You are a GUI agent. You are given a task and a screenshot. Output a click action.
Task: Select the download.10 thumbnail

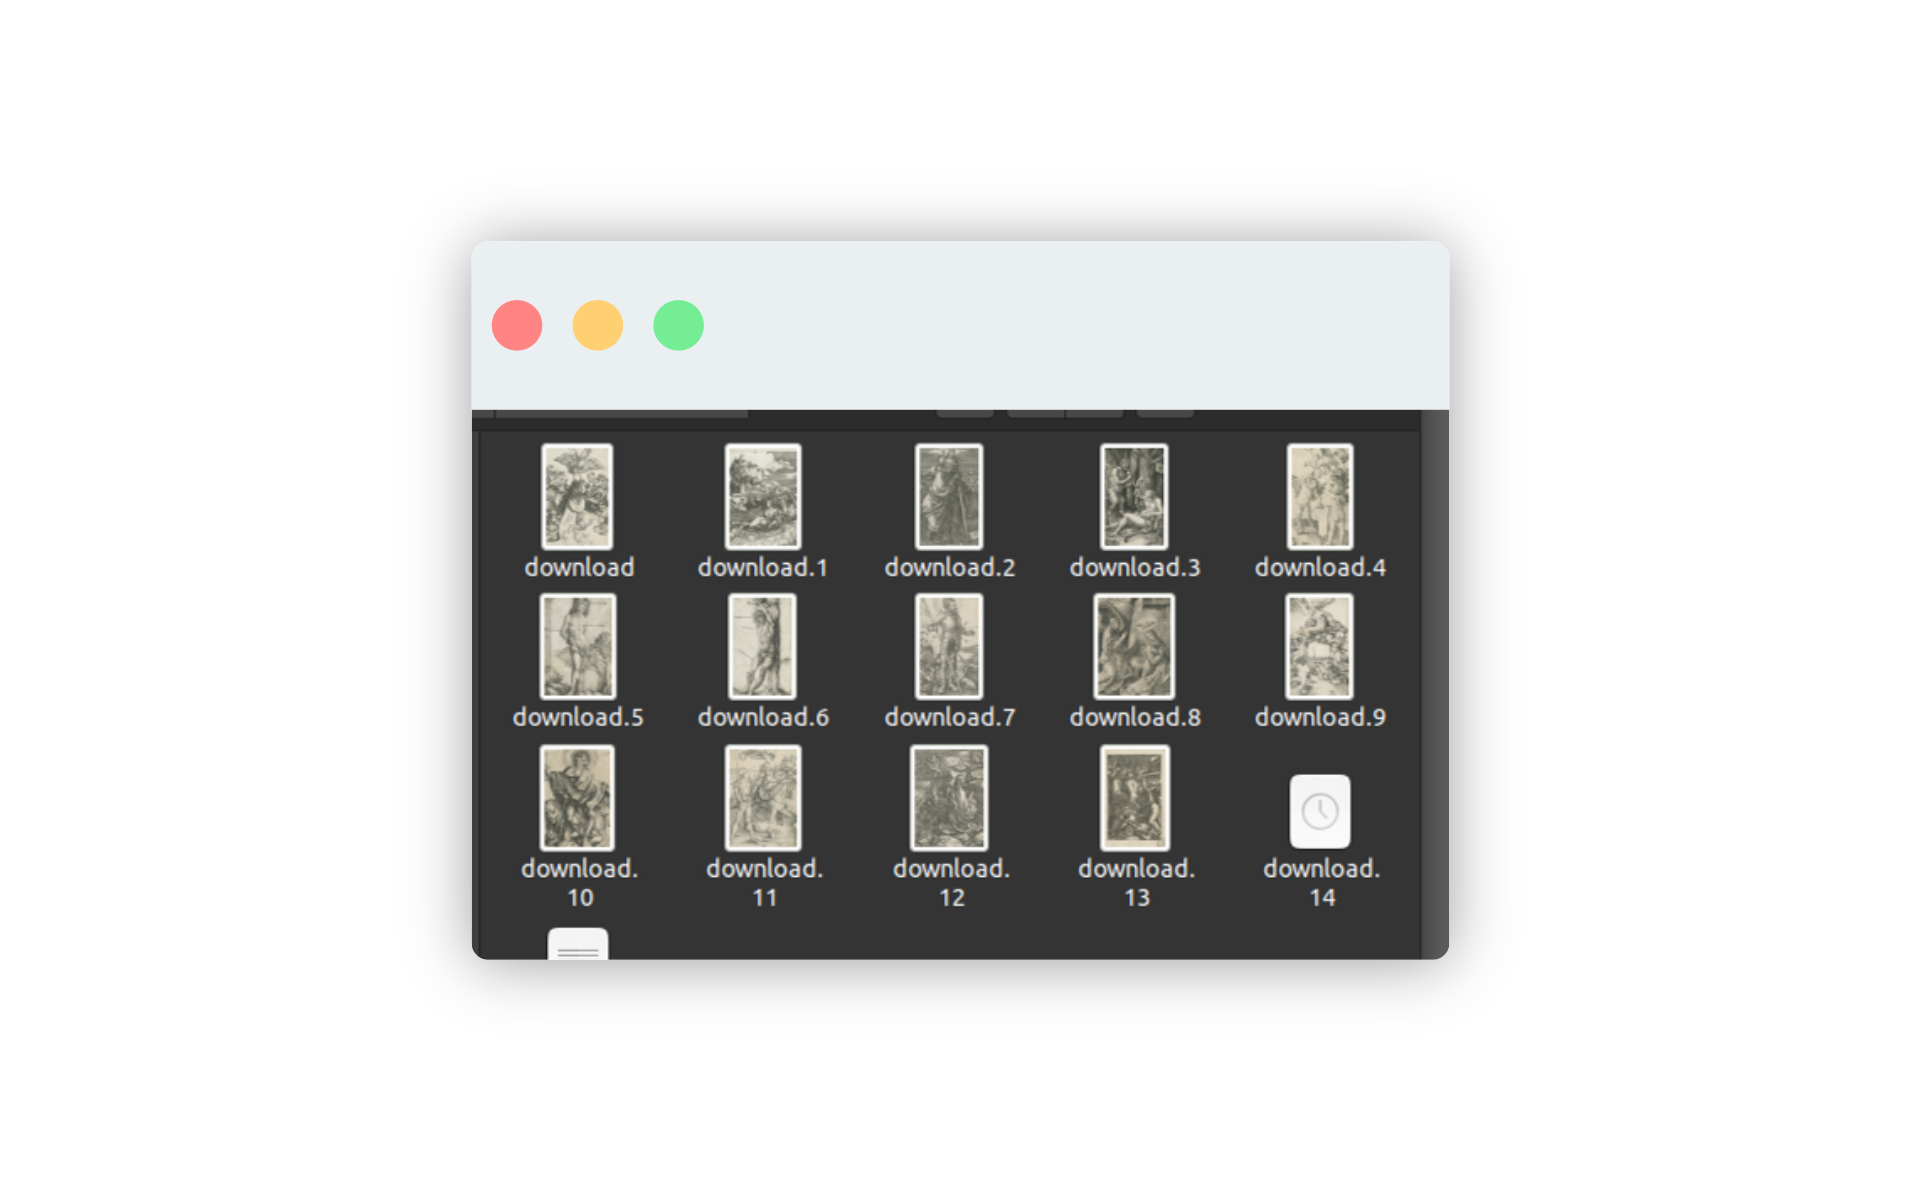pos(577,798)
